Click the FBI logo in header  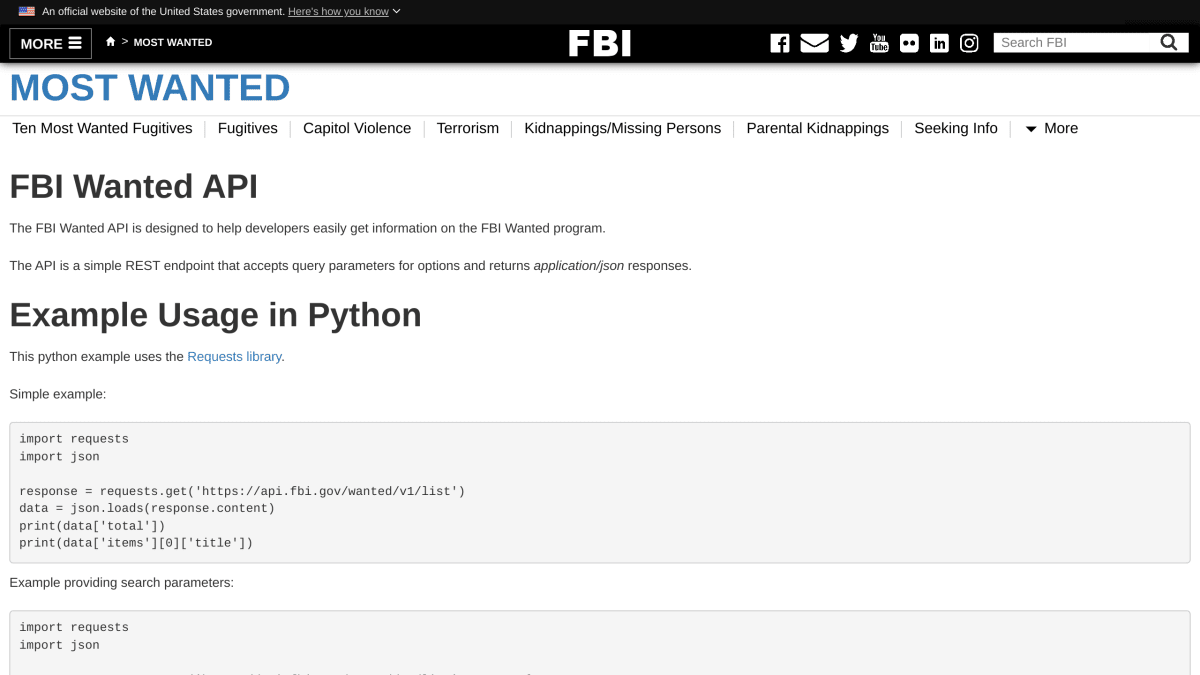[600, 43]
